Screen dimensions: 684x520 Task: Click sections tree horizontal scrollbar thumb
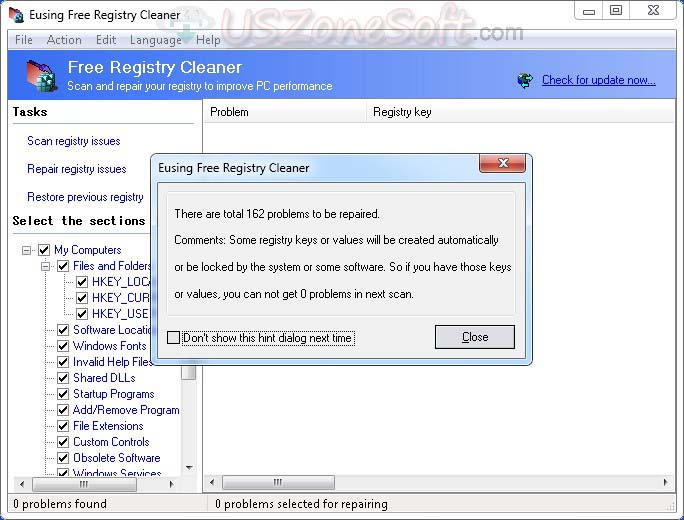coord(84,484)
